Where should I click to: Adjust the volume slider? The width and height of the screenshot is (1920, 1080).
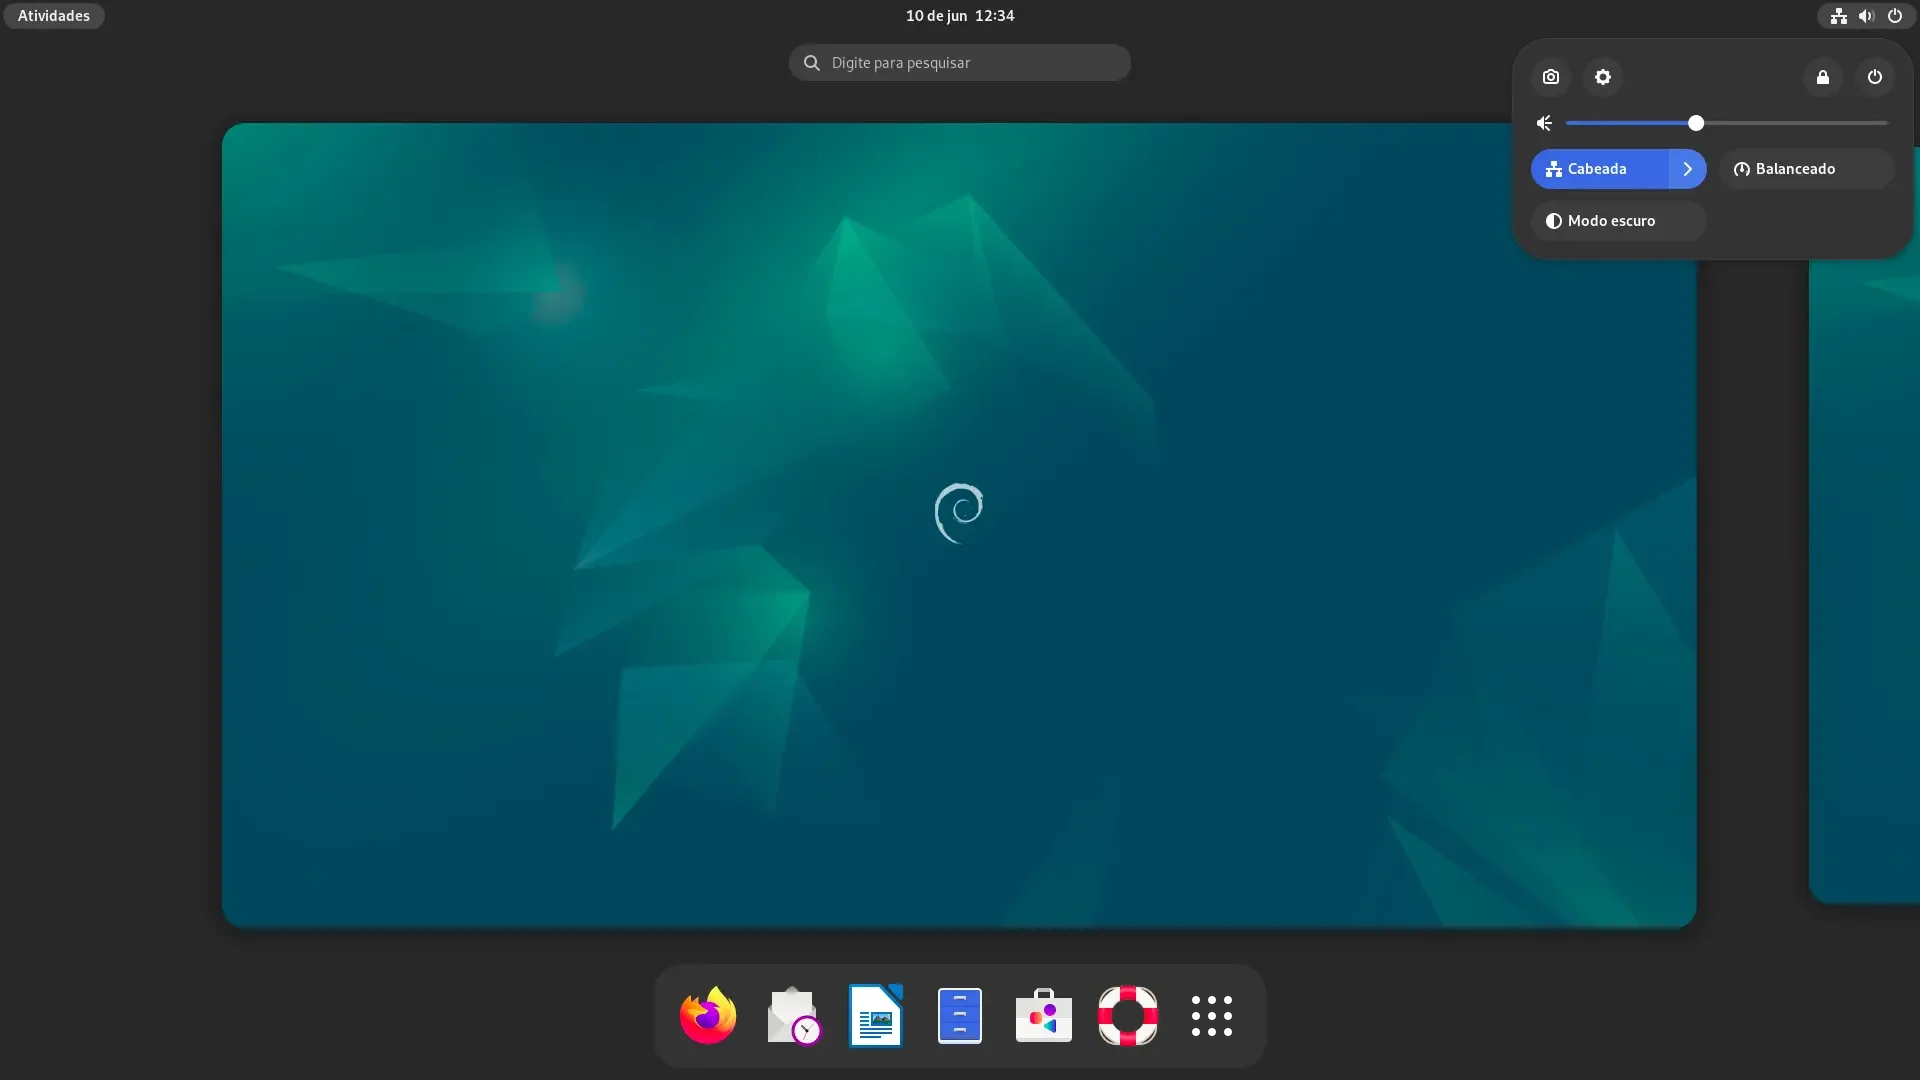point(1727,123)
